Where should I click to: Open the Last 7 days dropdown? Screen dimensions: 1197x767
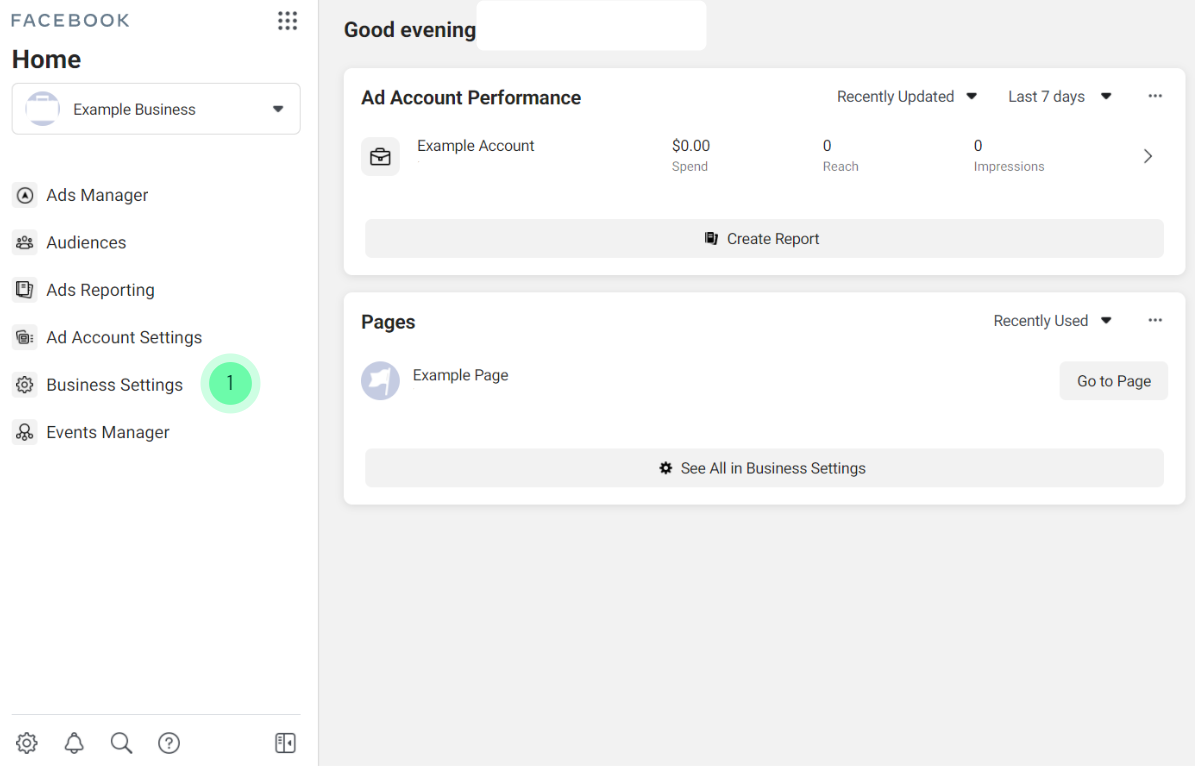coord(1060,97)
